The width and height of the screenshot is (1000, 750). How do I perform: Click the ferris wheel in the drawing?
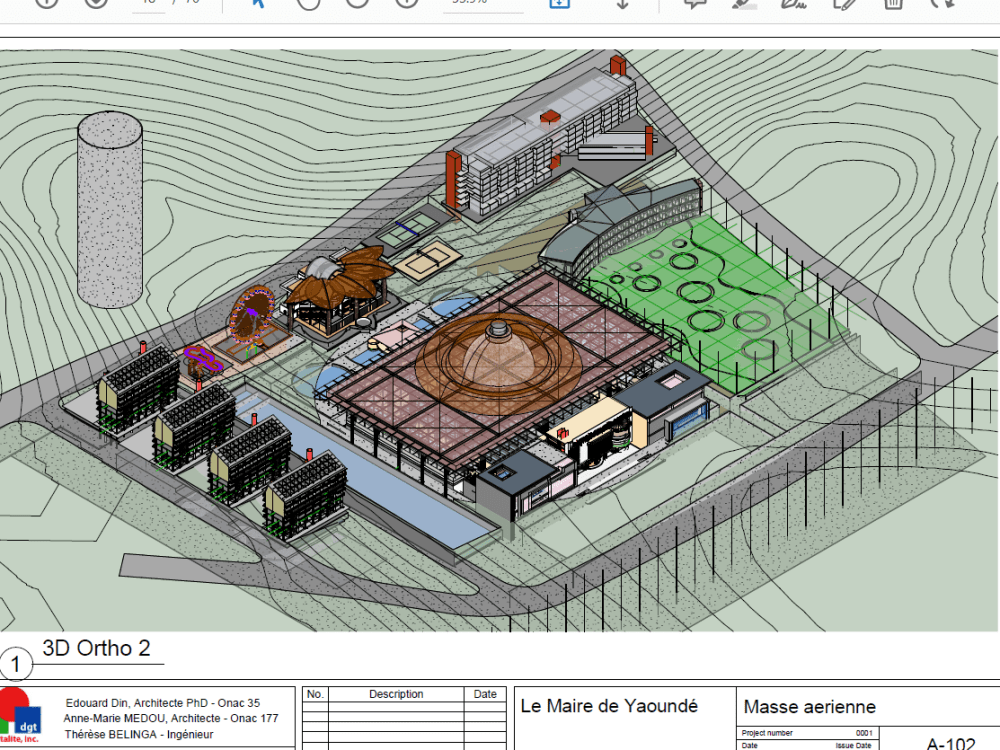[x=252, y=316]
